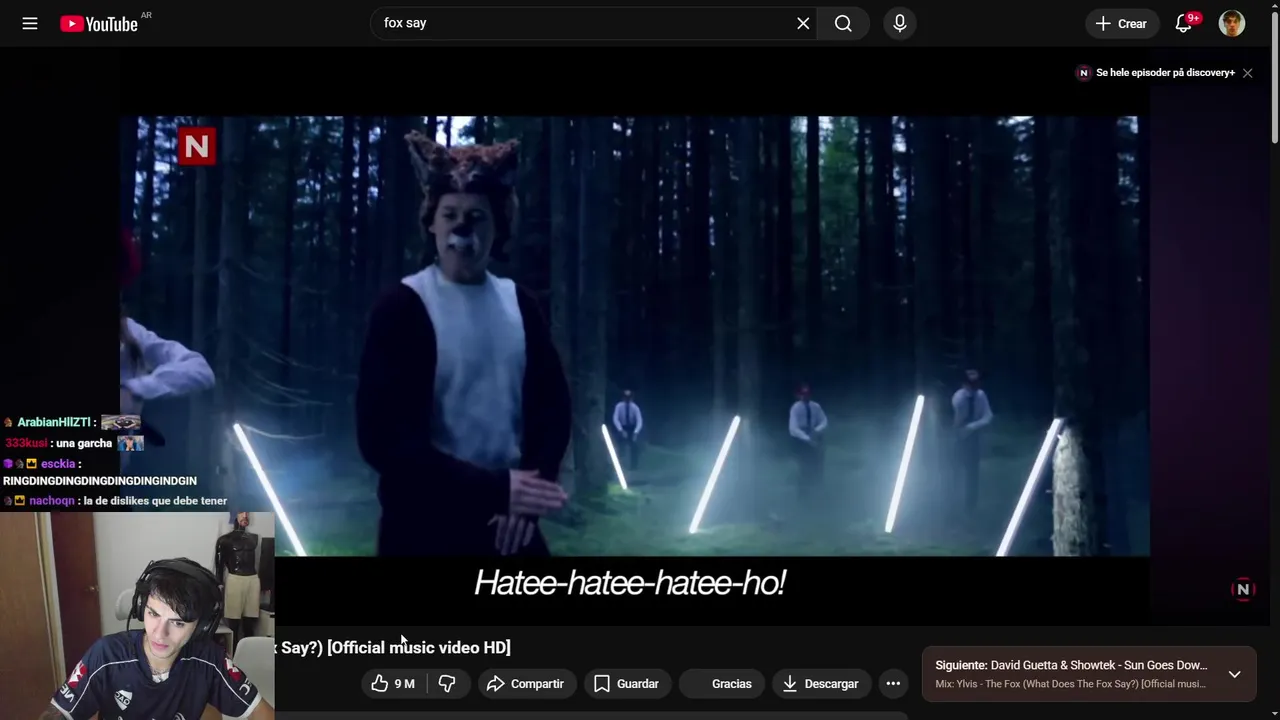Open the three-dot more actions menu

(893, 684)
